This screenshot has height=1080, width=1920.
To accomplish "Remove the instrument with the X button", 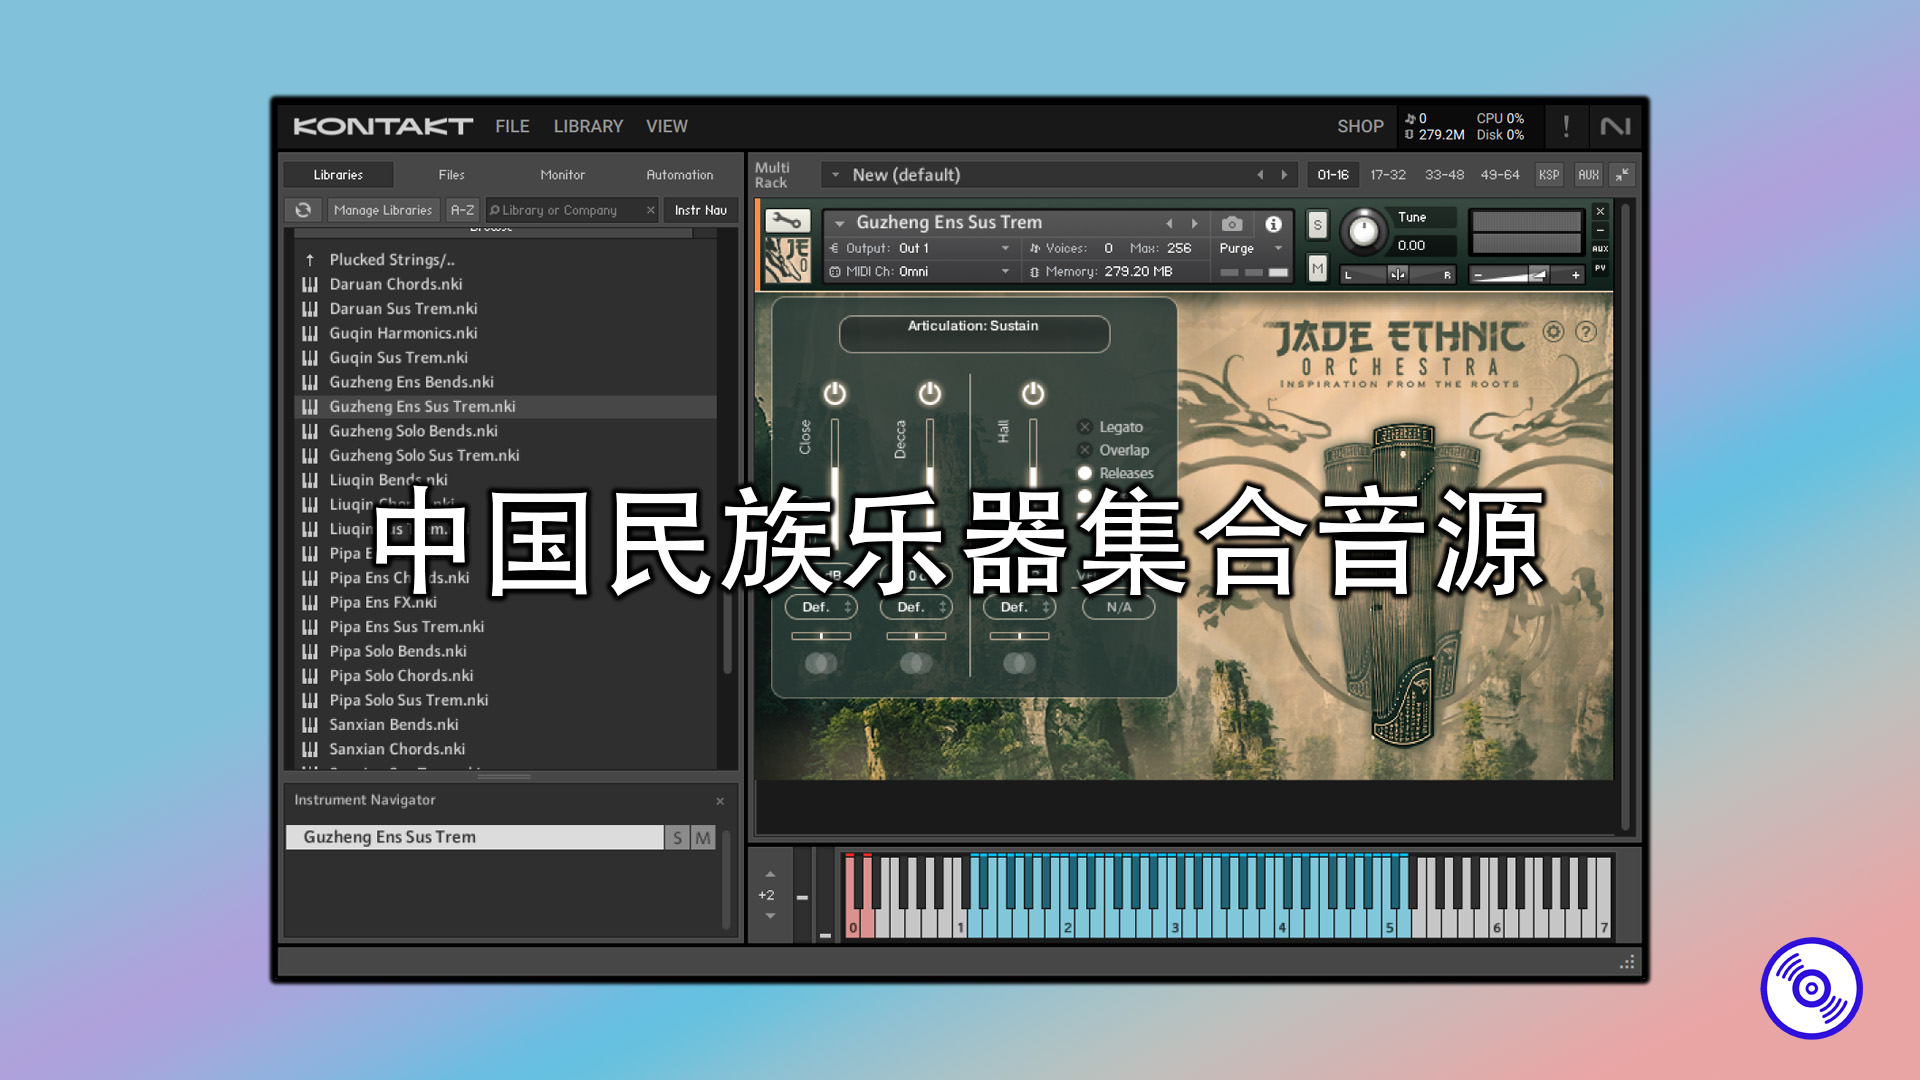I will (x=1600, y=211).
